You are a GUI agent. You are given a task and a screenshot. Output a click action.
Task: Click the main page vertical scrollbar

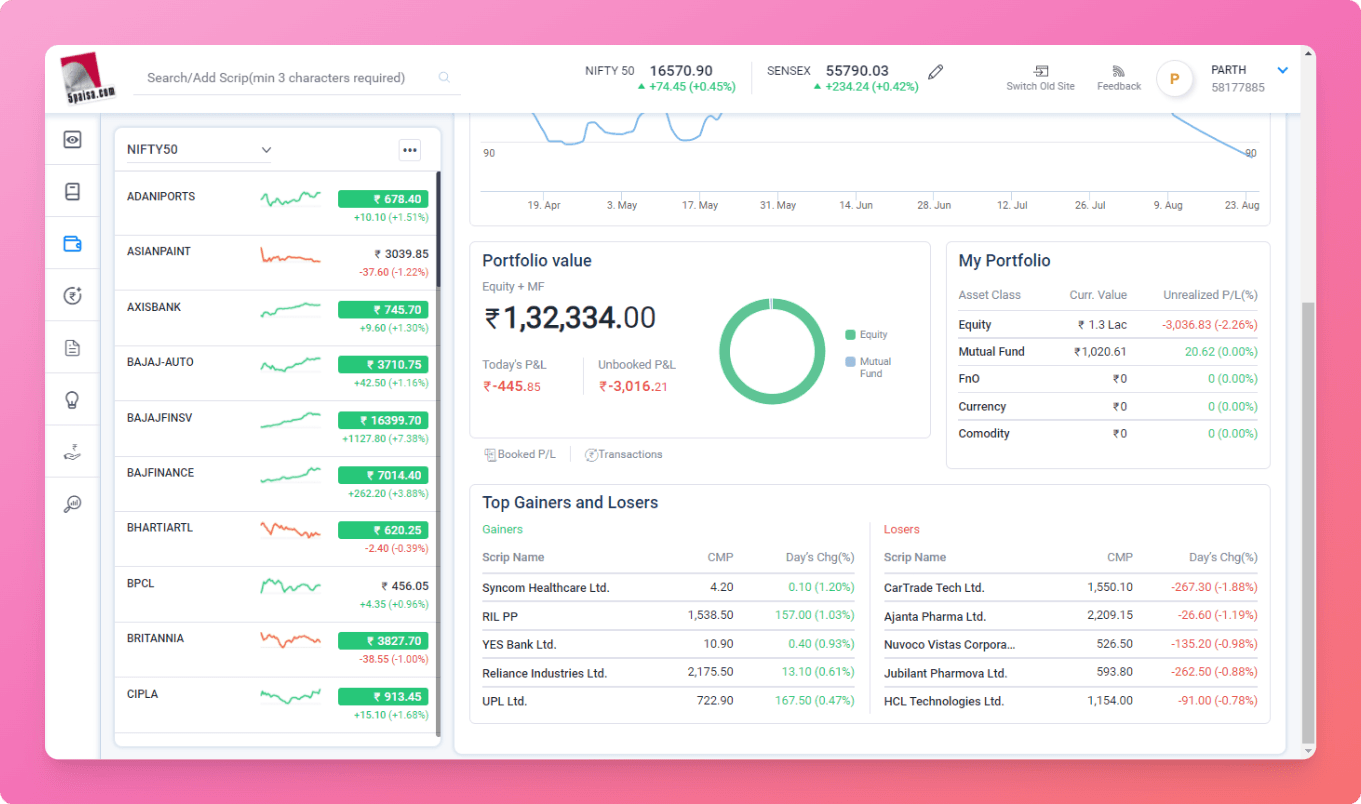1308,523
